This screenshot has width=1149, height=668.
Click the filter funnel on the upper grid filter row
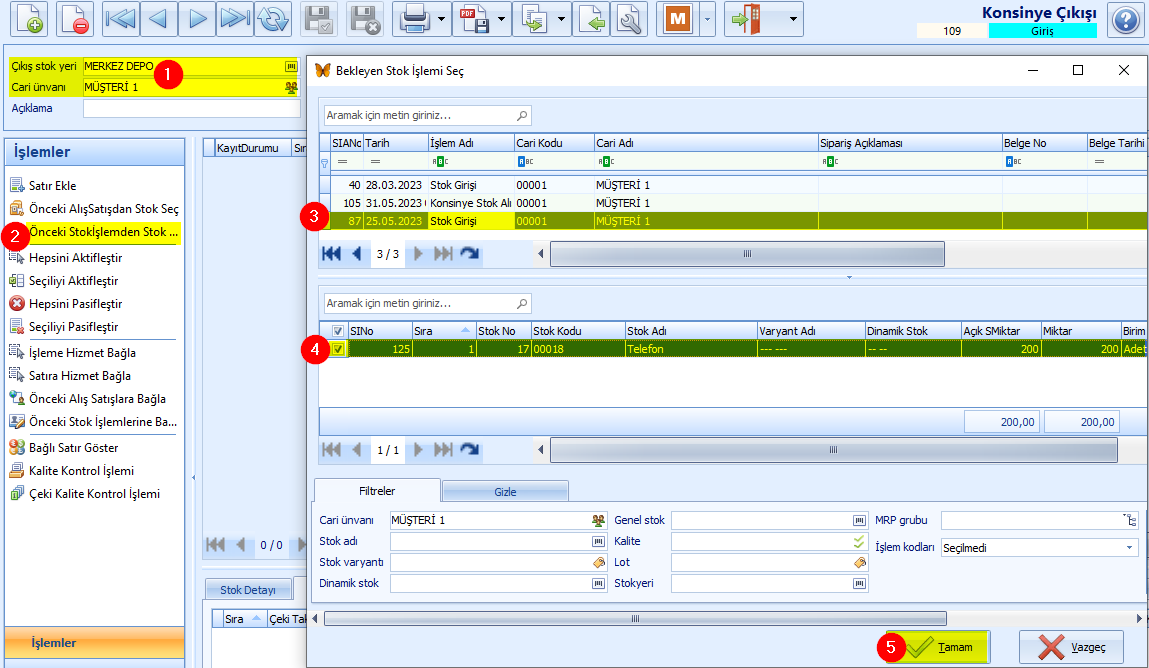click(325, 163)
